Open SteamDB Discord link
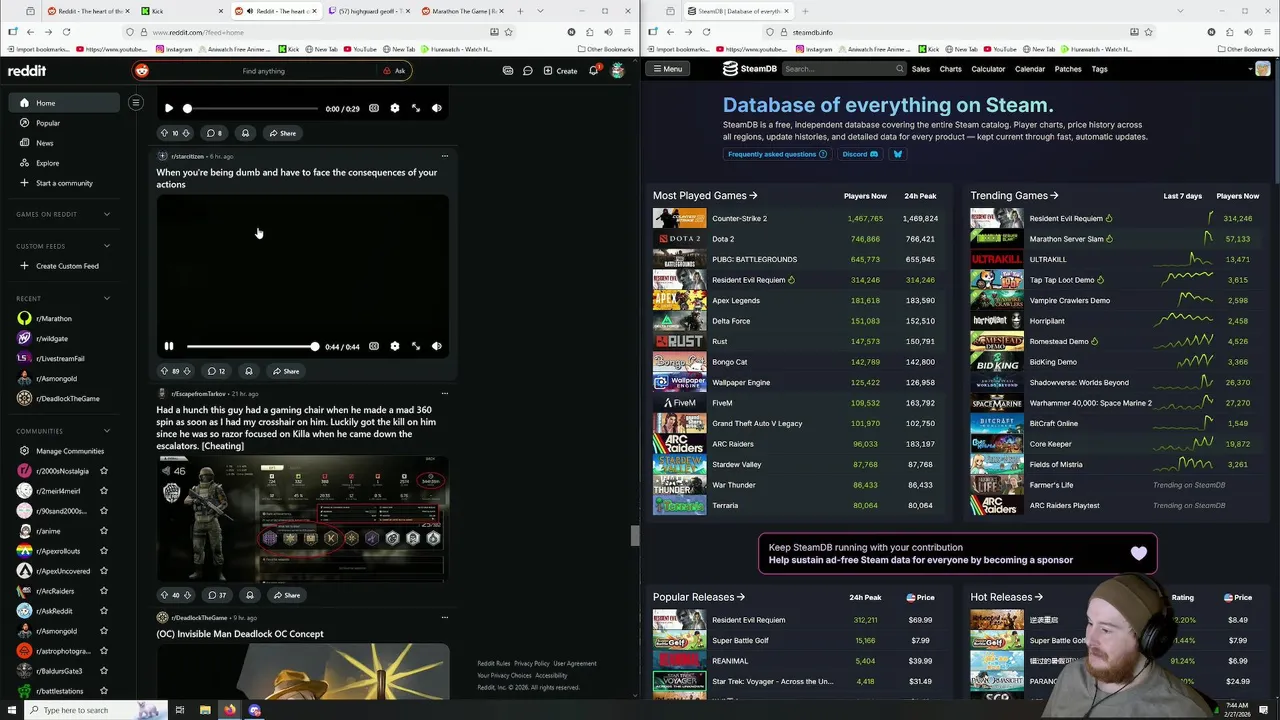The image size is (1280, 720). click(x=860, y=154)
